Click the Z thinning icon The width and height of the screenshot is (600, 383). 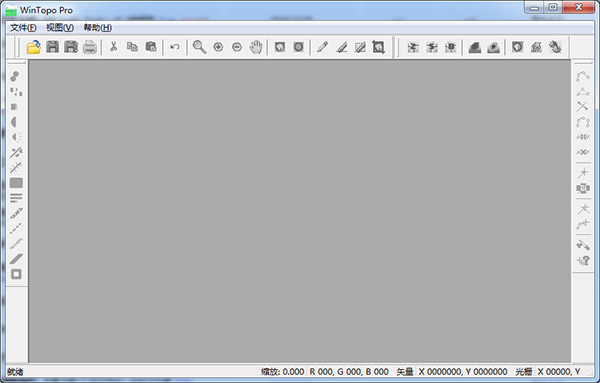click(413, 47)
